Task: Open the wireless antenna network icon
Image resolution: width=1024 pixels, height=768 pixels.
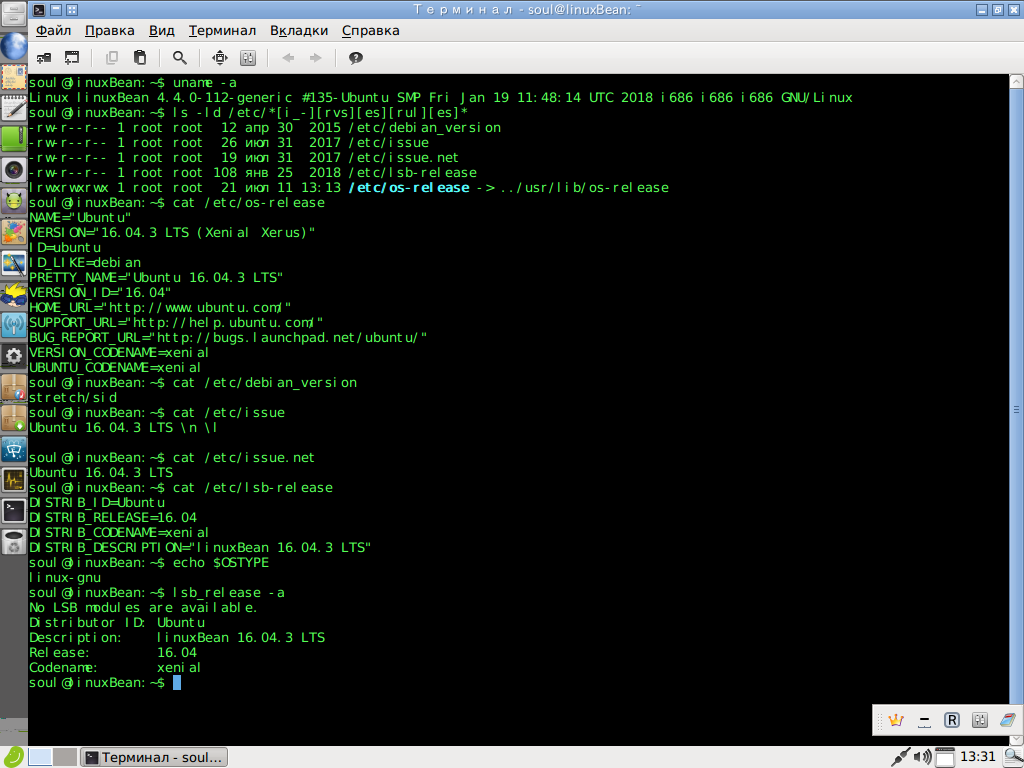Action: coord(13,325)
